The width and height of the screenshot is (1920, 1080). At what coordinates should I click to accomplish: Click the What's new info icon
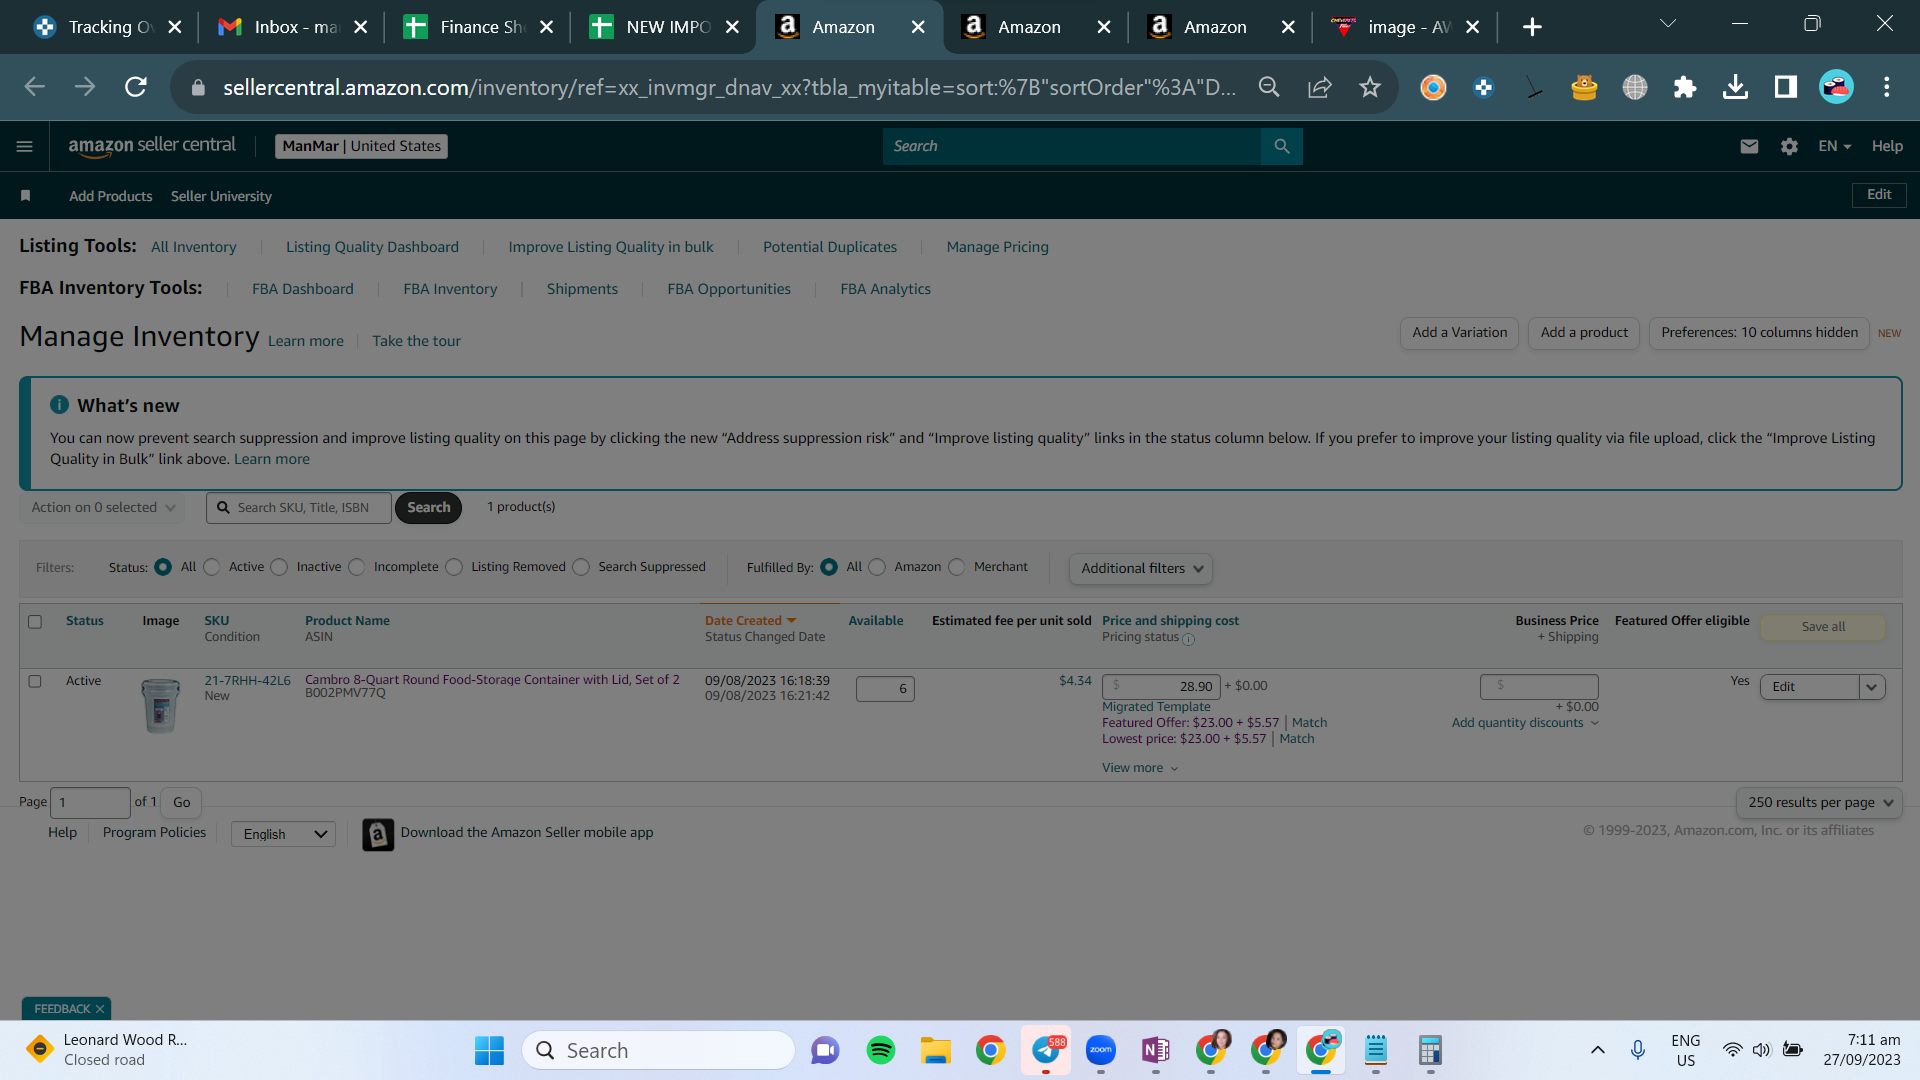pos(60,405)
